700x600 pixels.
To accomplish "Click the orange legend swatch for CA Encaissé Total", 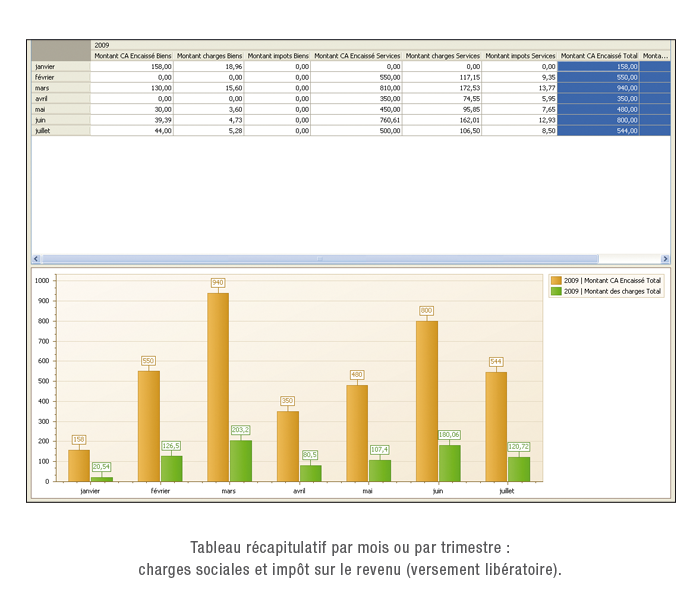I will (556, 281).
